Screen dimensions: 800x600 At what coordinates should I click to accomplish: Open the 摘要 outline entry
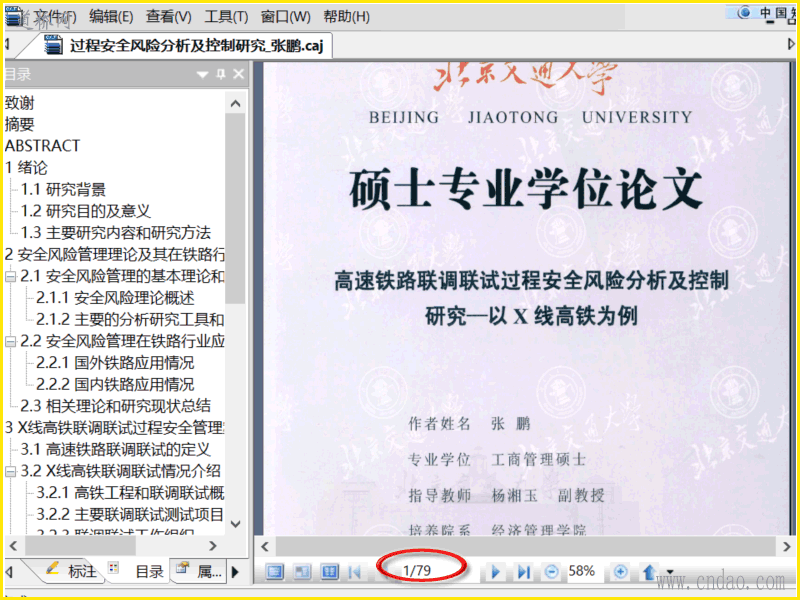pos(19,124)
